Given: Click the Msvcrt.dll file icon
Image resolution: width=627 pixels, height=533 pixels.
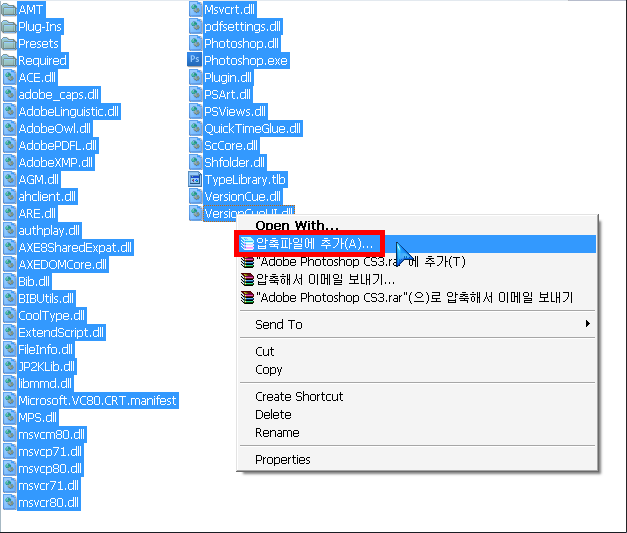Looking at the screenshot, I should tap(195, 9).
